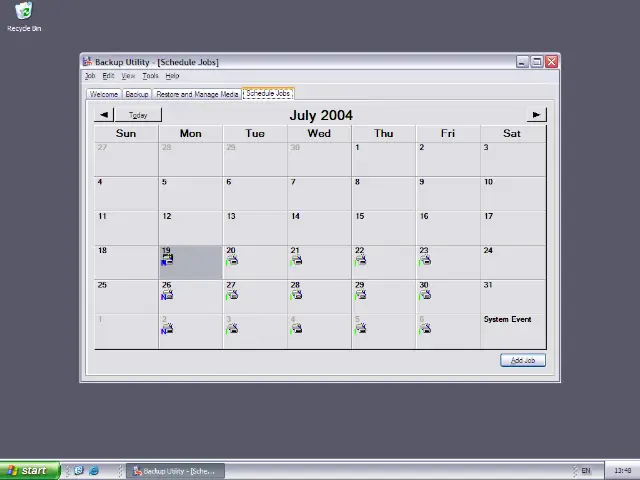This screenshot has height=480, width=640.
Task: Click the first quick launch icon next to Start
Action: click(79, 471)
